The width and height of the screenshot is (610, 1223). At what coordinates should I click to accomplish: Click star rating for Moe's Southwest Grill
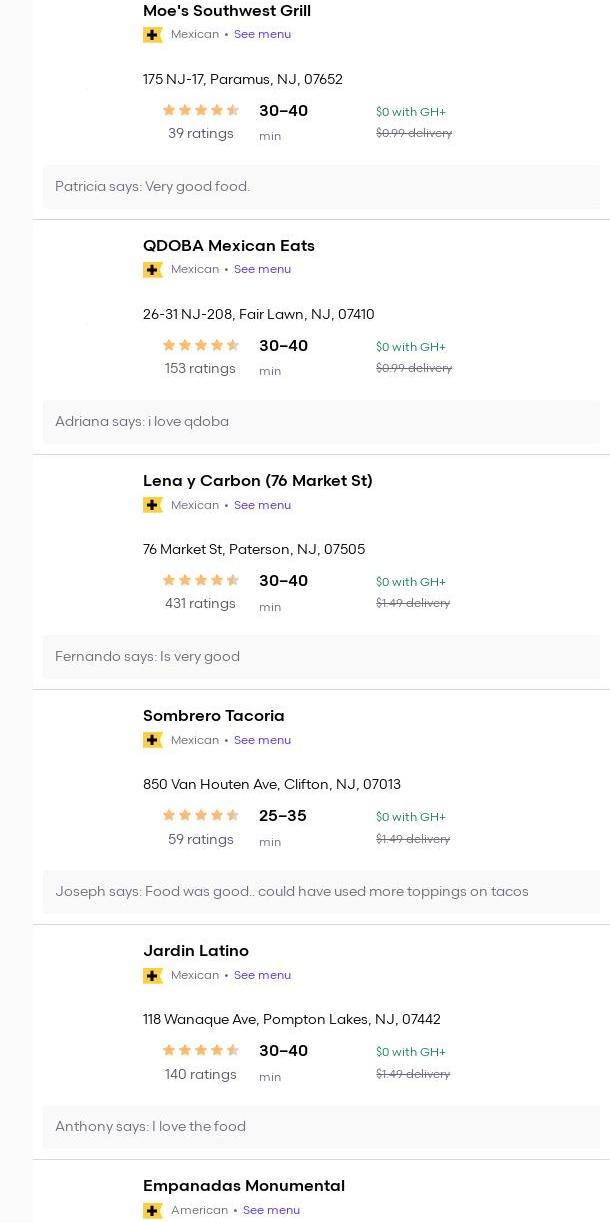coord(200,111)
